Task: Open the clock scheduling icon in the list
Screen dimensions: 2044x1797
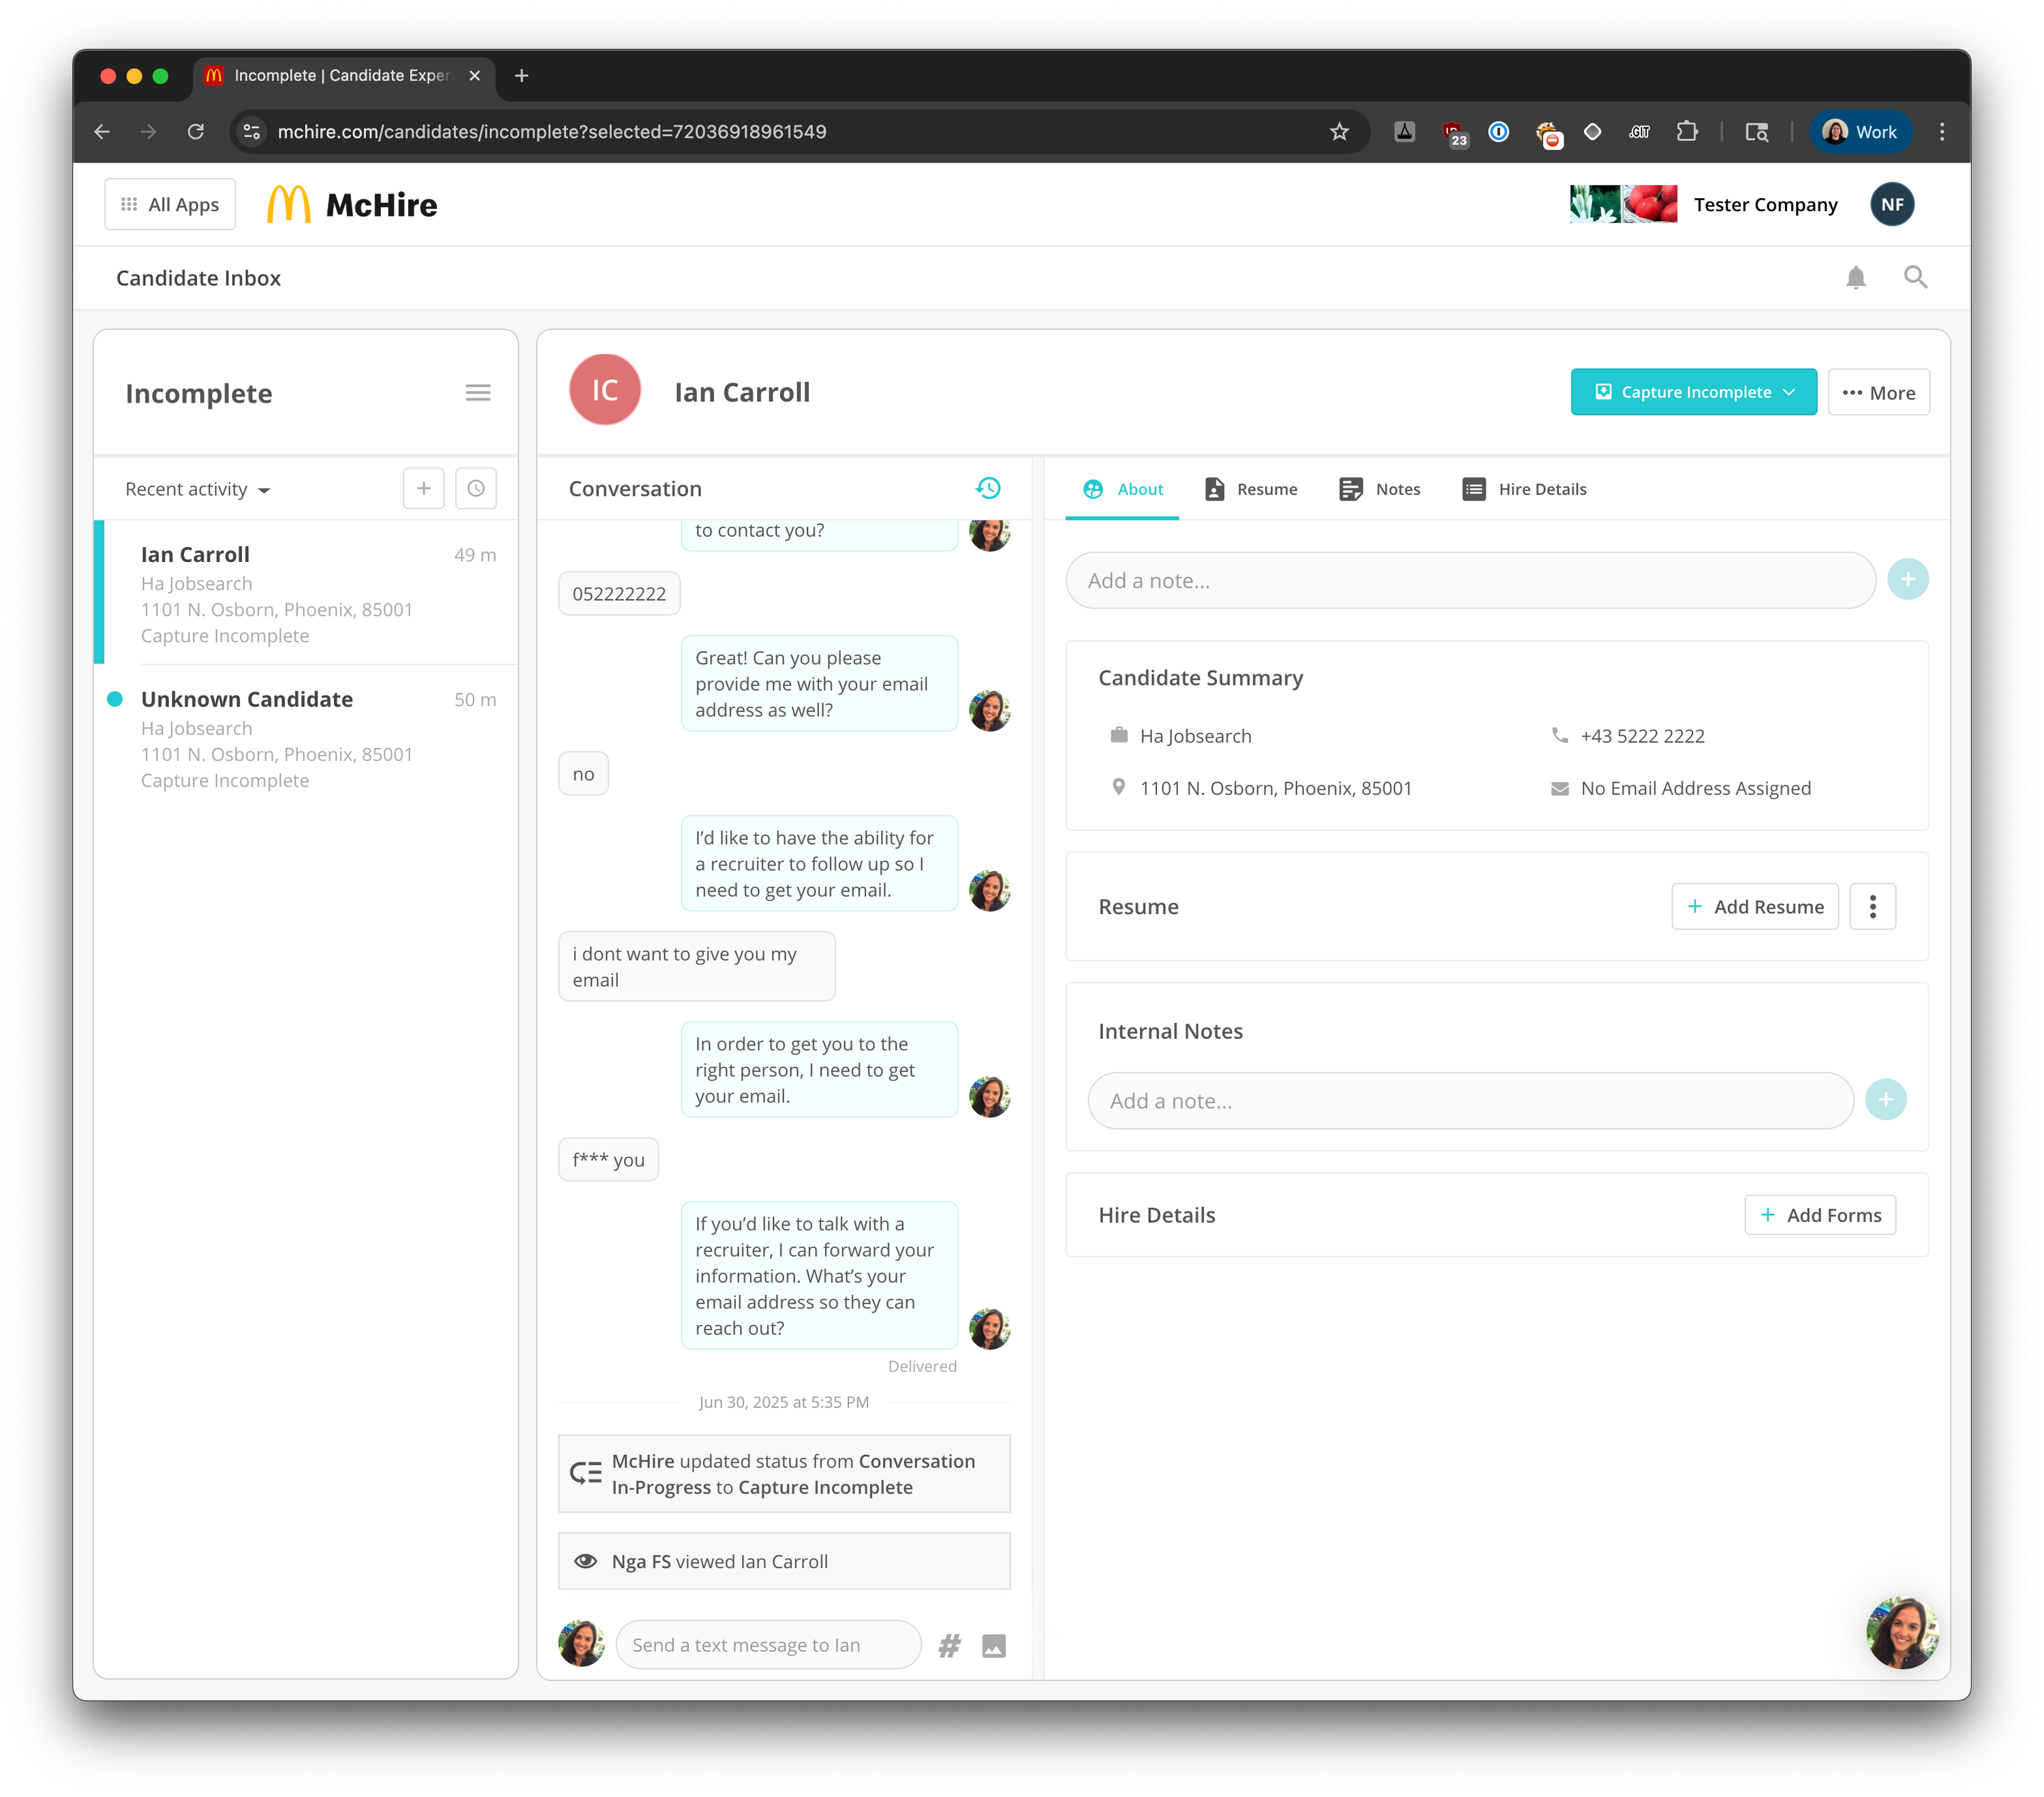Action: coord(476,488)
